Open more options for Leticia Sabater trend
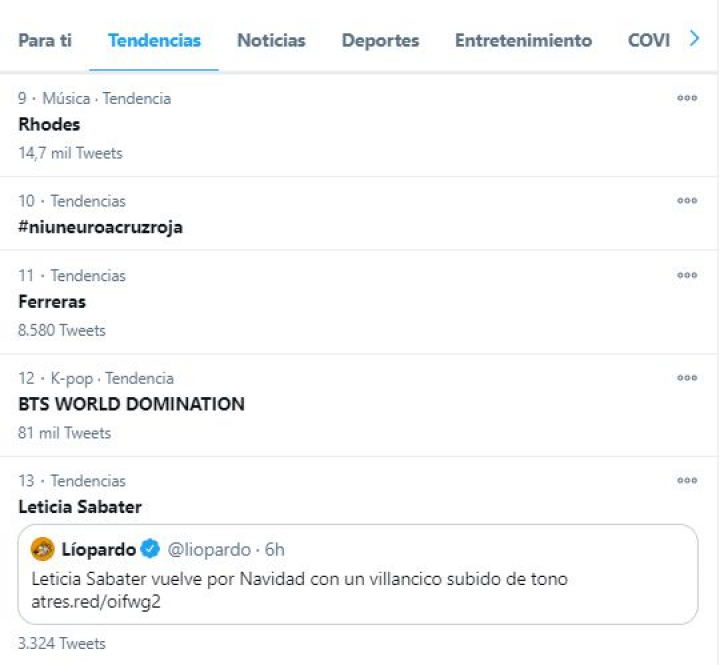The width and height of the screenshot is (720, 665). (x=686, y=481)
